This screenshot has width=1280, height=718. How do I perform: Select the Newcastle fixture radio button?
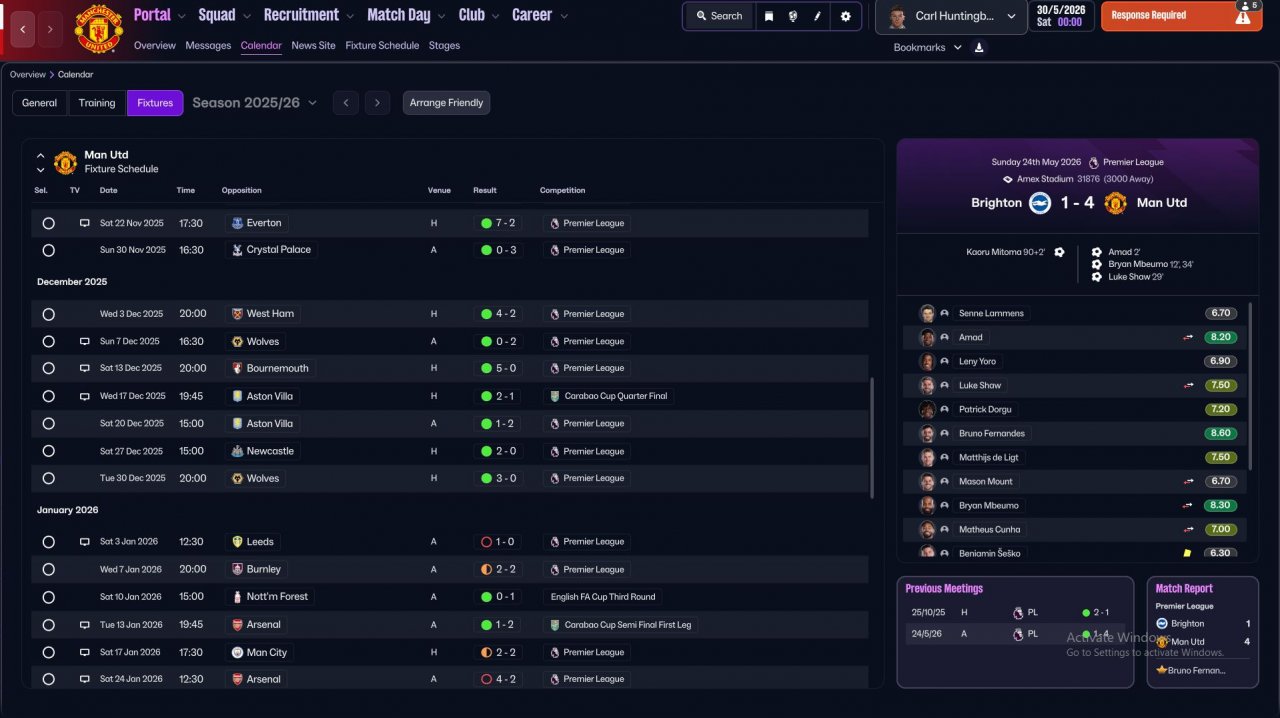(48, 451)
